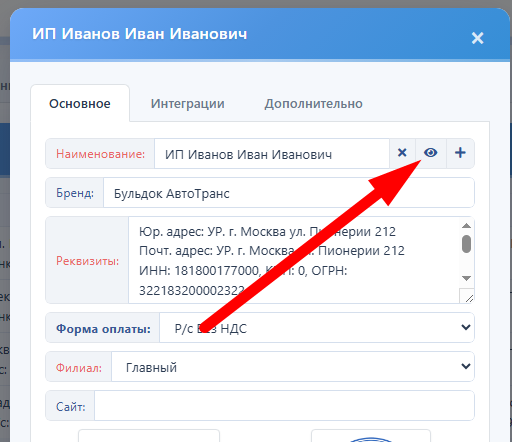Click the Форма оплаты label

(x=103, y=329)
